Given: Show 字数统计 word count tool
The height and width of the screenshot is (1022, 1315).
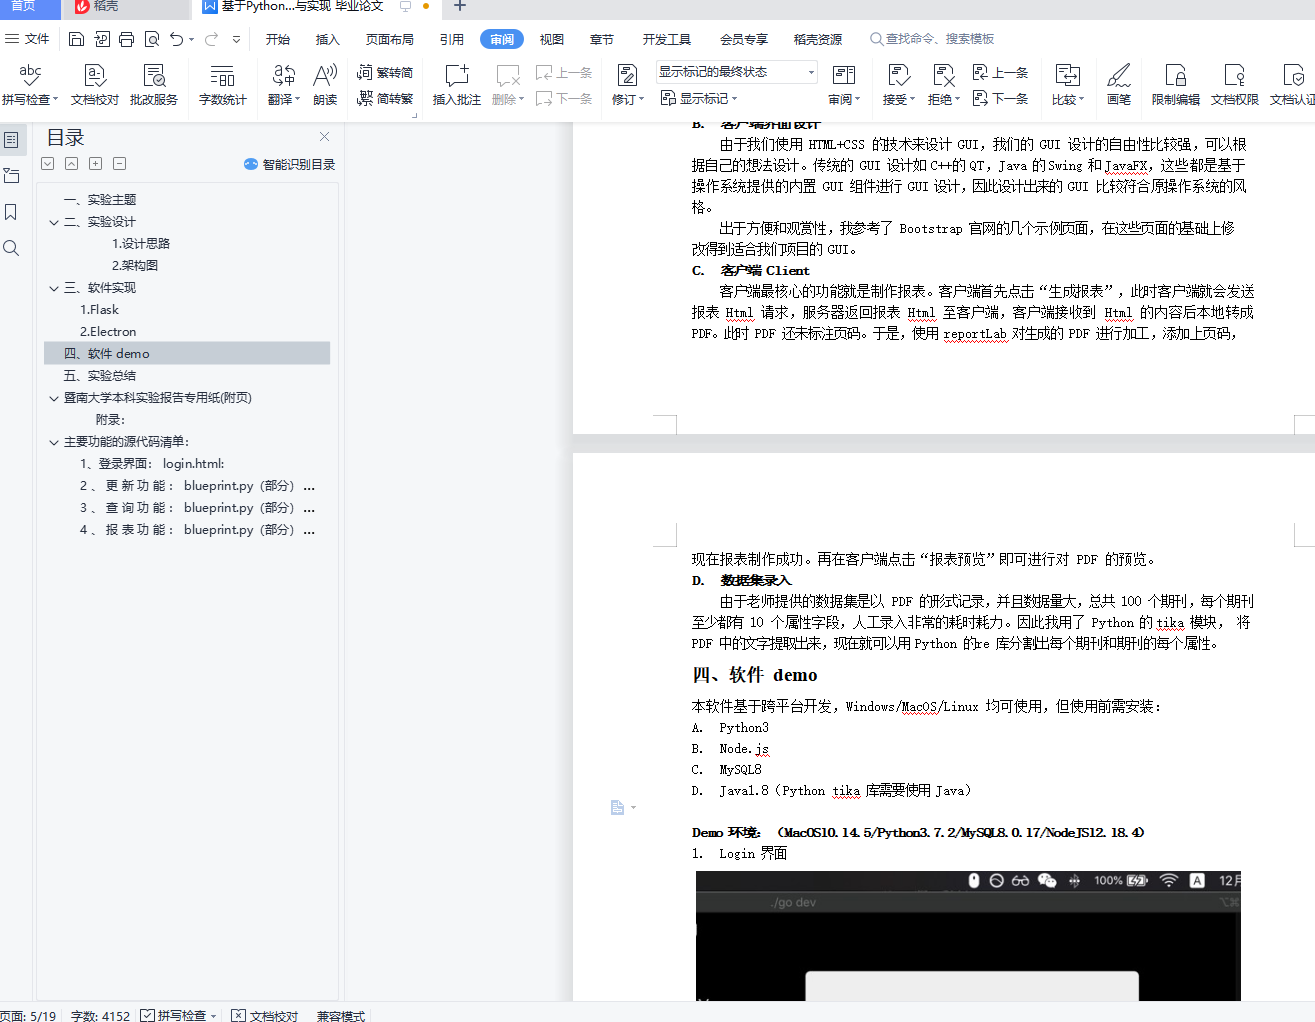Looking at the screenshot, I should 222,85.
